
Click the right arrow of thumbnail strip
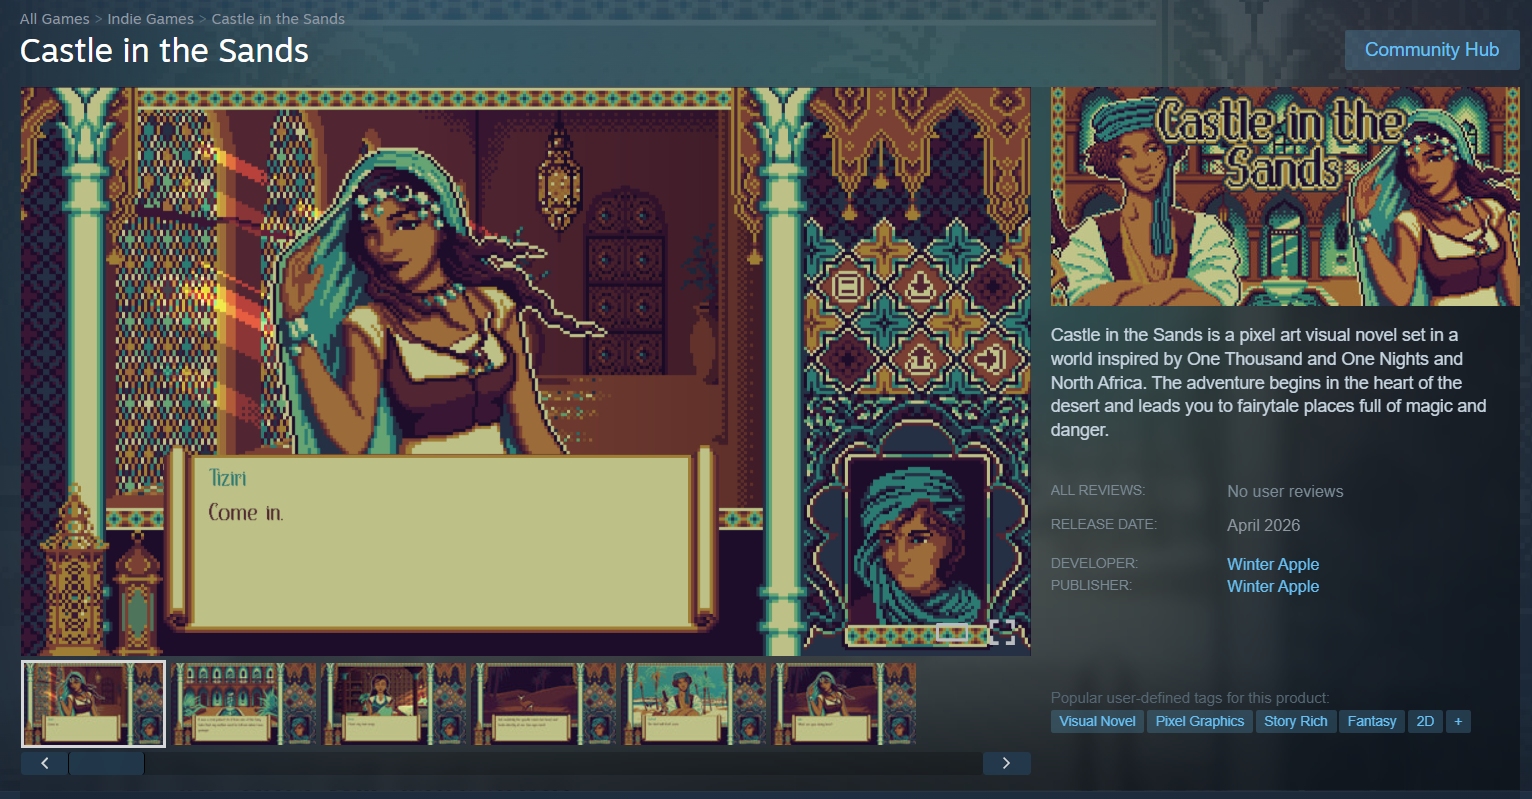[1006, 763]
